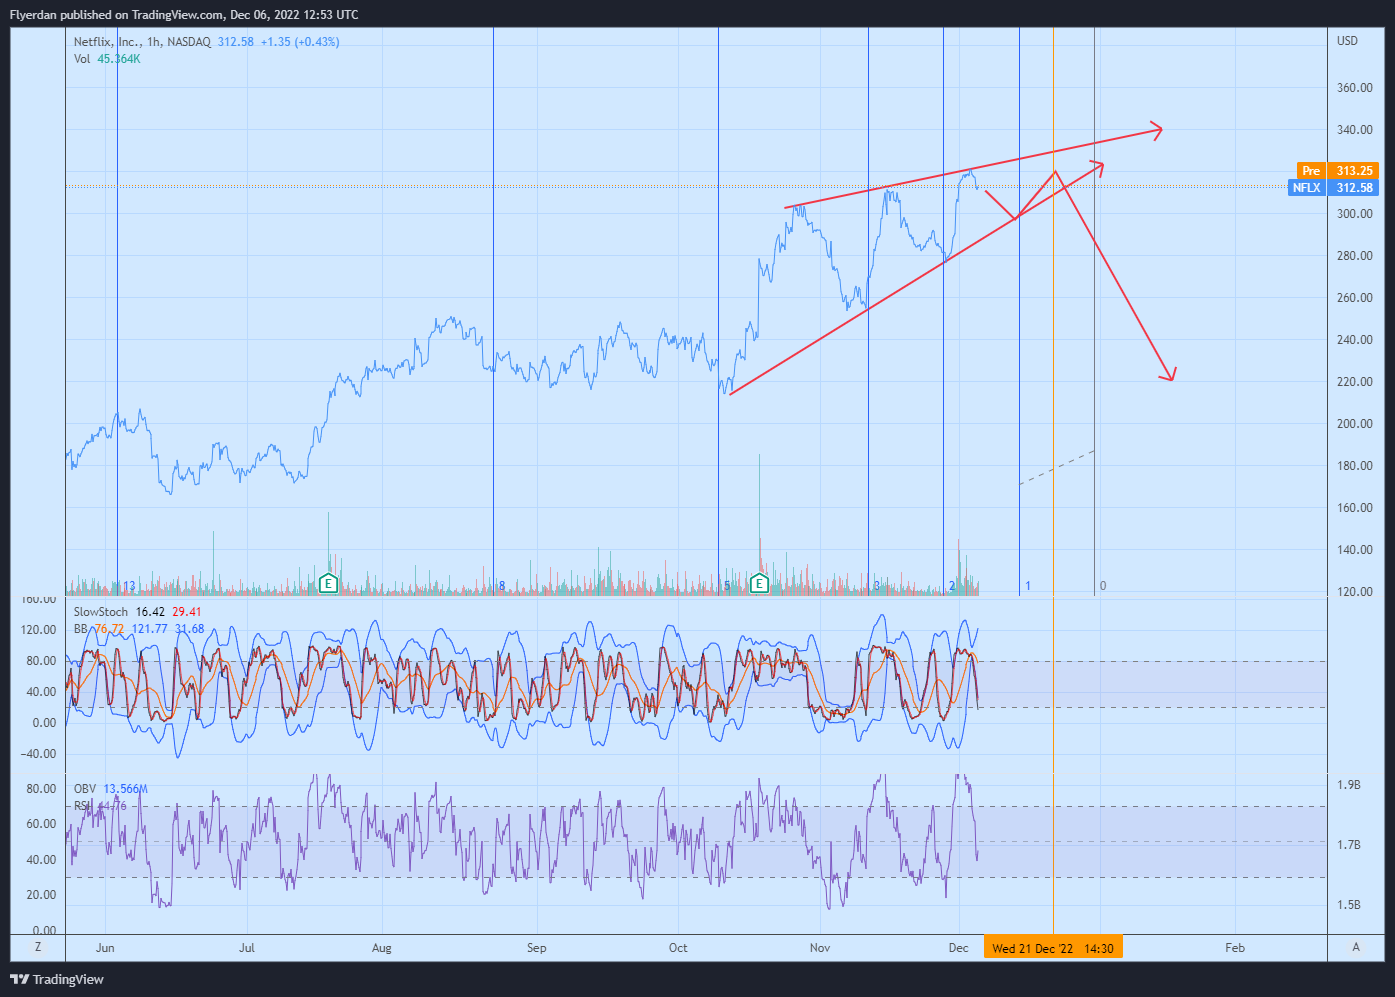
Task: Click the 200.00 price axis label
Action: coord(1355,424)
